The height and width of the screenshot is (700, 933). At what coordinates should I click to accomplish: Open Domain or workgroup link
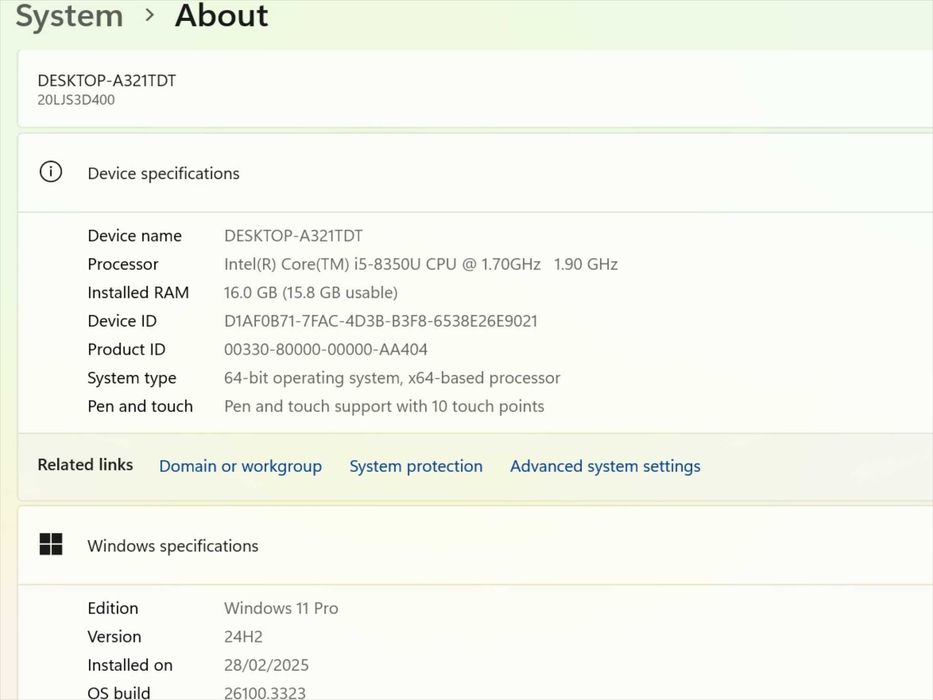point(240,466)
